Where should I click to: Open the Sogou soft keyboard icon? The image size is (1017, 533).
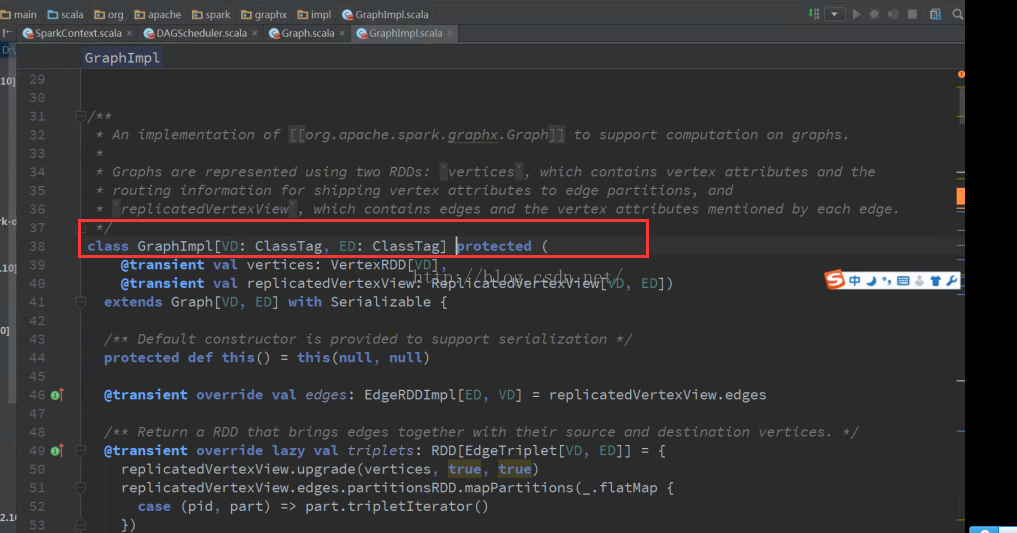[x=903, y=281]
